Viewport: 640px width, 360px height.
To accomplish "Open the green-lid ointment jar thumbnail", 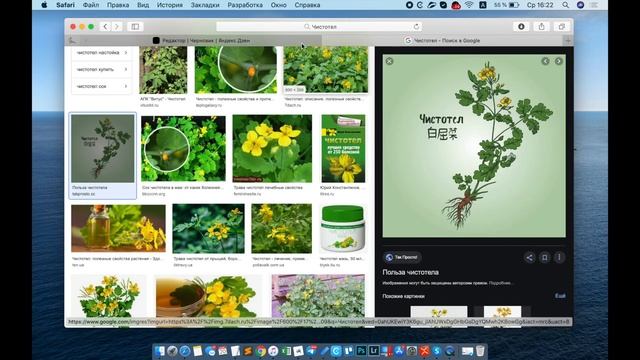I will pyautogui.click(x=342, y=229).
